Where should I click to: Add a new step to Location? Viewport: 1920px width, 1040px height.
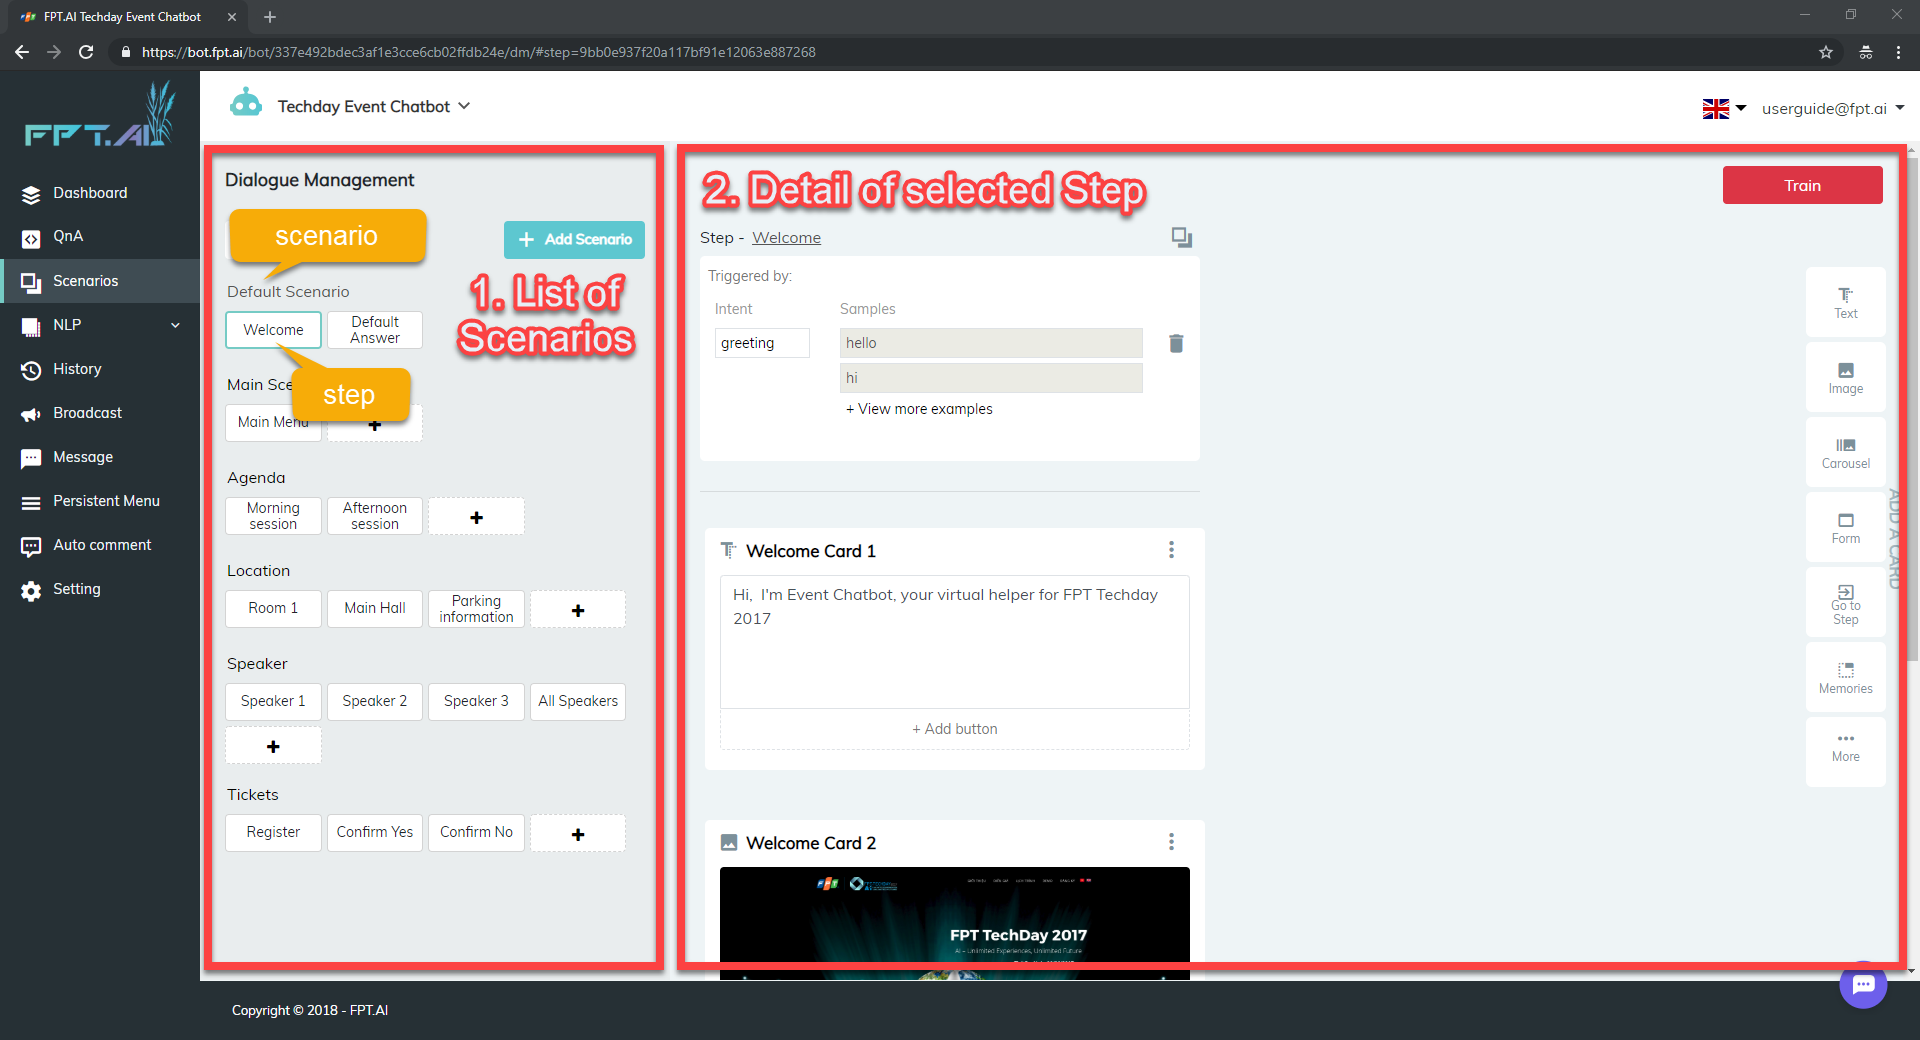pyautogui.click(x=578, y=610)
